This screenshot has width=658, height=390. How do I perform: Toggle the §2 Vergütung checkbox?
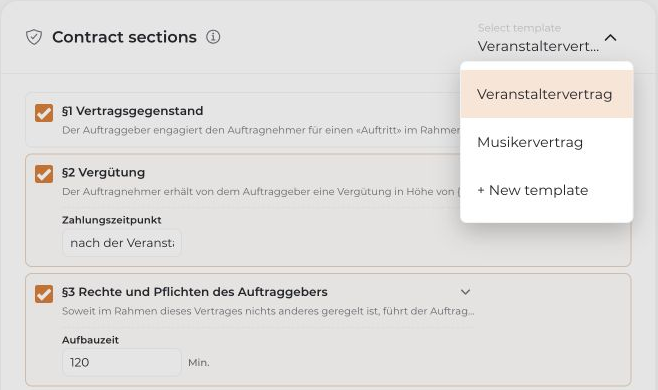(x=44, y=174)
